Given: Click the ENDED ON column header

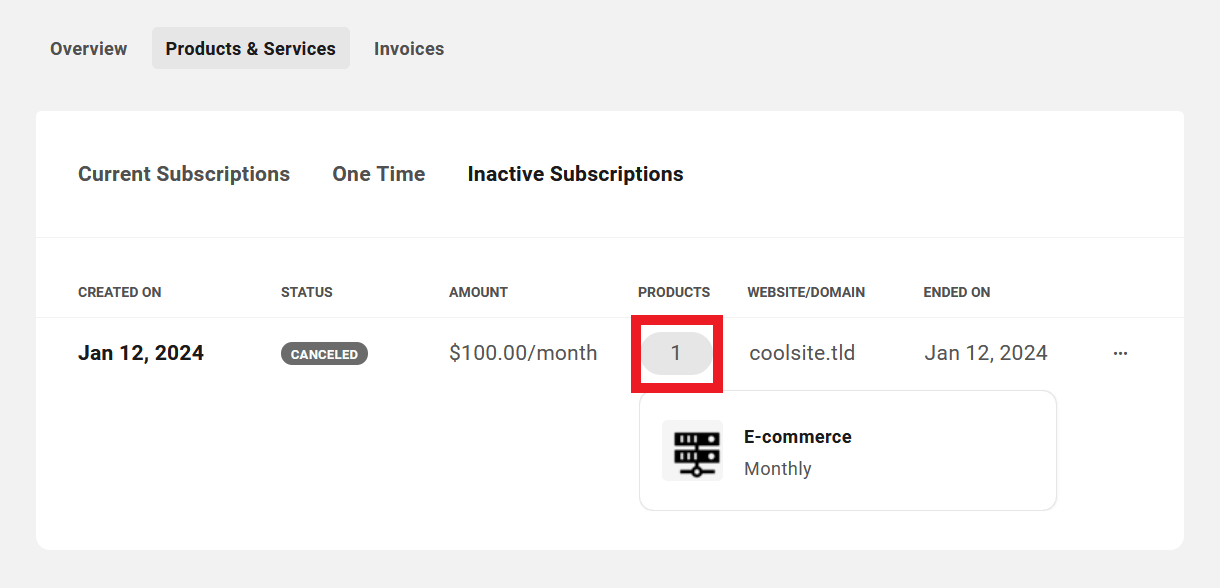Looking at the screenshot, I should click(957, 292).
